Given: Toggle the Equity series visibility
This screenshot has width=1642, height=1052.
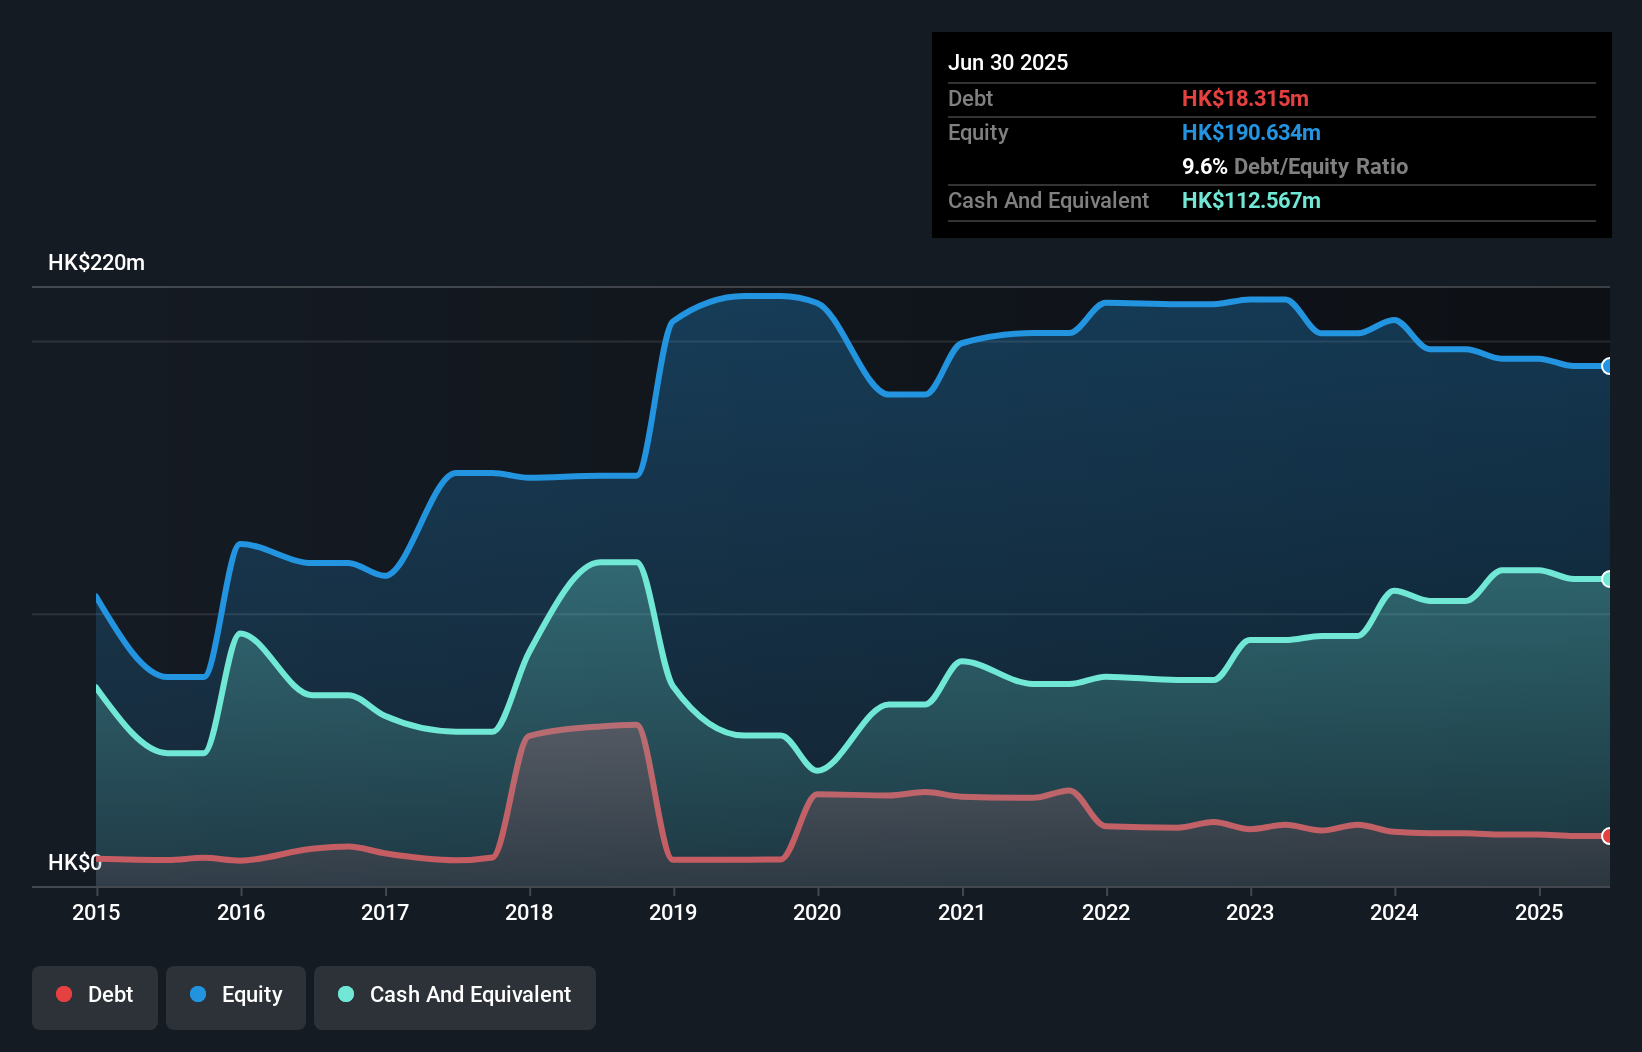Looking at the screenshot, I should click(235, 994).
